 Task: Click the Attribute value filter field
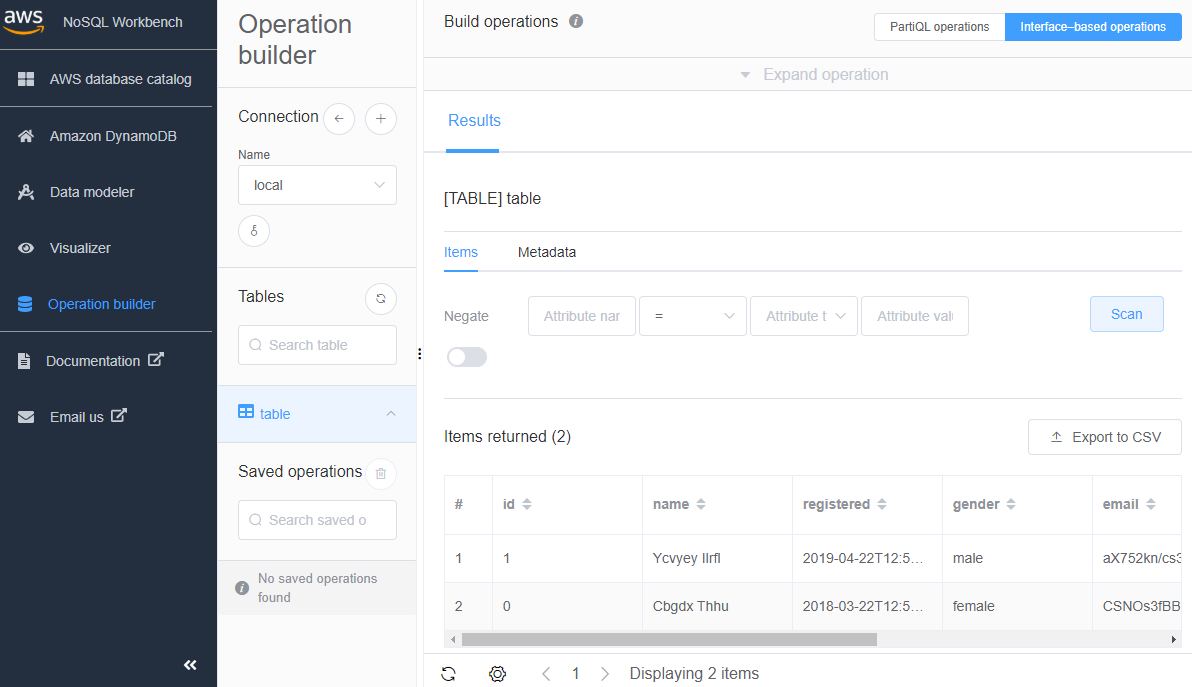point(915,316)
